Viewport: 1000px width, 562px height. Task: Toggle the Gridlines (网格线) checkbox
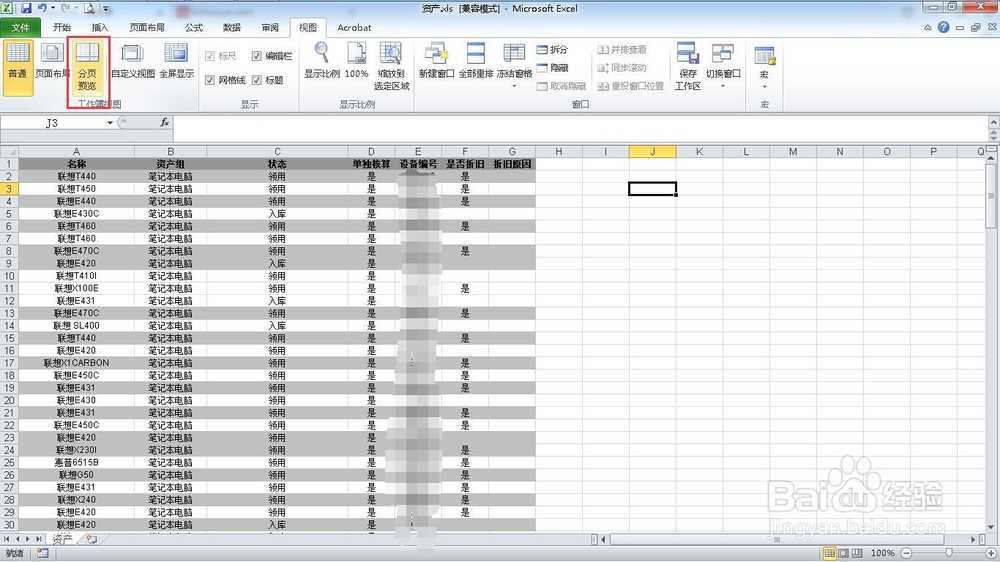210,80
